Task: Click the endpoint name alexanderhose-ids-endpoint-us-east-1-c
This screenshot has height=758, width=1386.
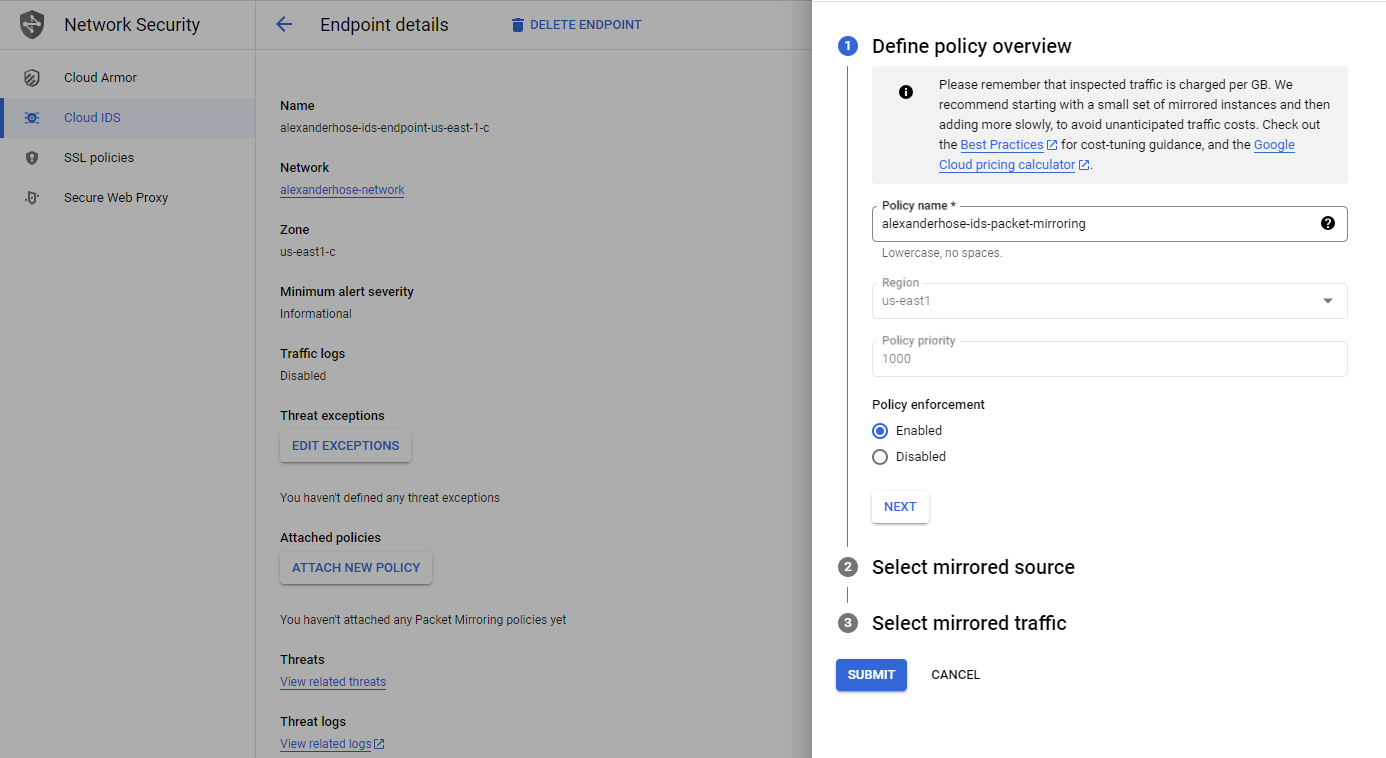Action: coord(384,128)
